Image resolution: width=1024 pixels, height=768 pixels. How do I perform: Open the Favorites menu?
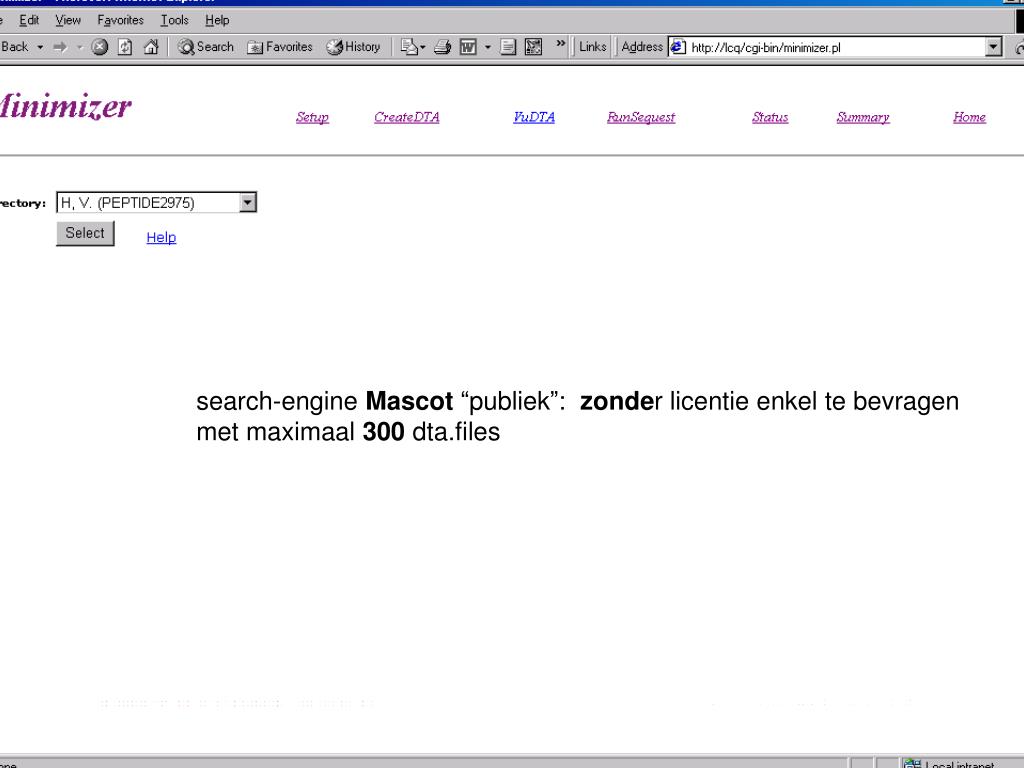pos(120,20)
